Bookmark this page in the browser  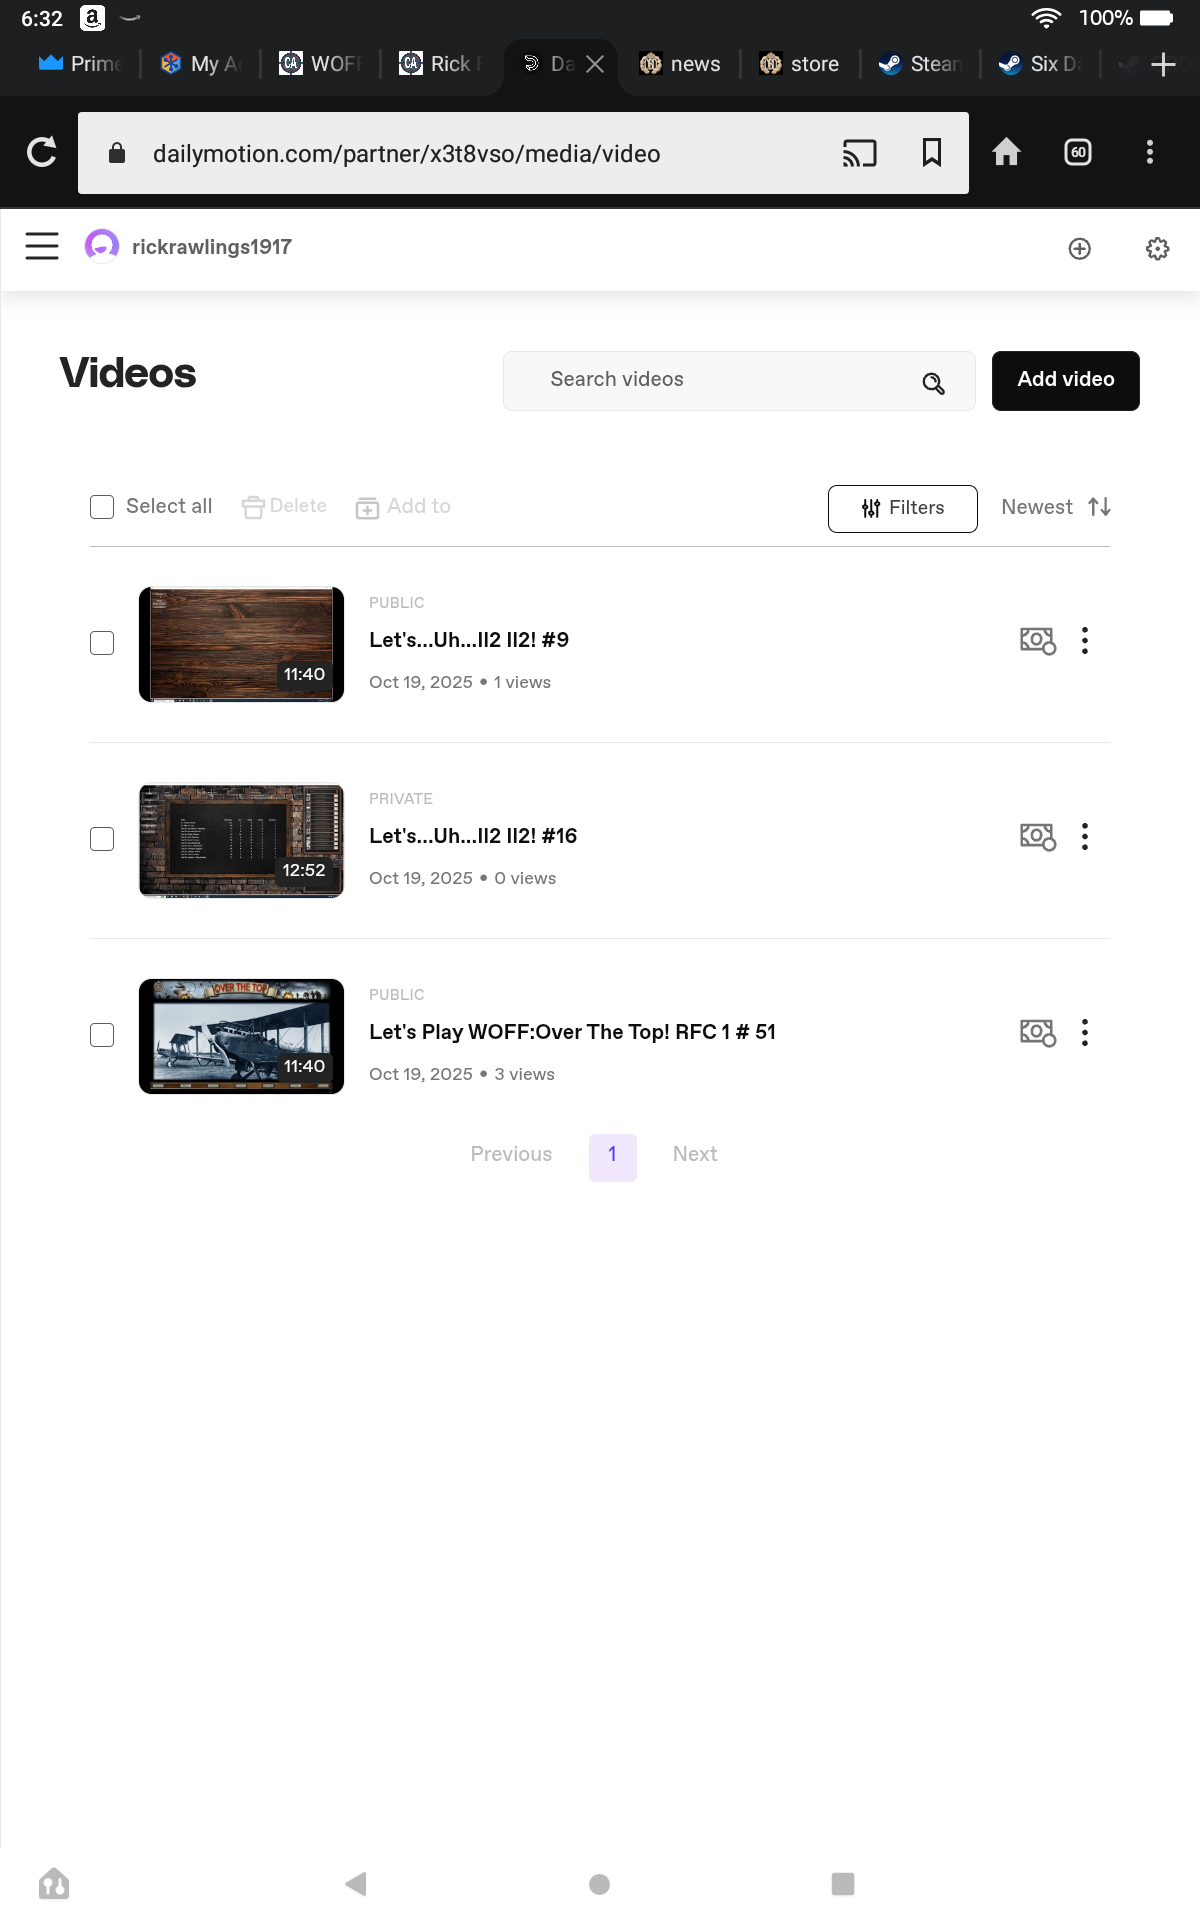(931, 153)
